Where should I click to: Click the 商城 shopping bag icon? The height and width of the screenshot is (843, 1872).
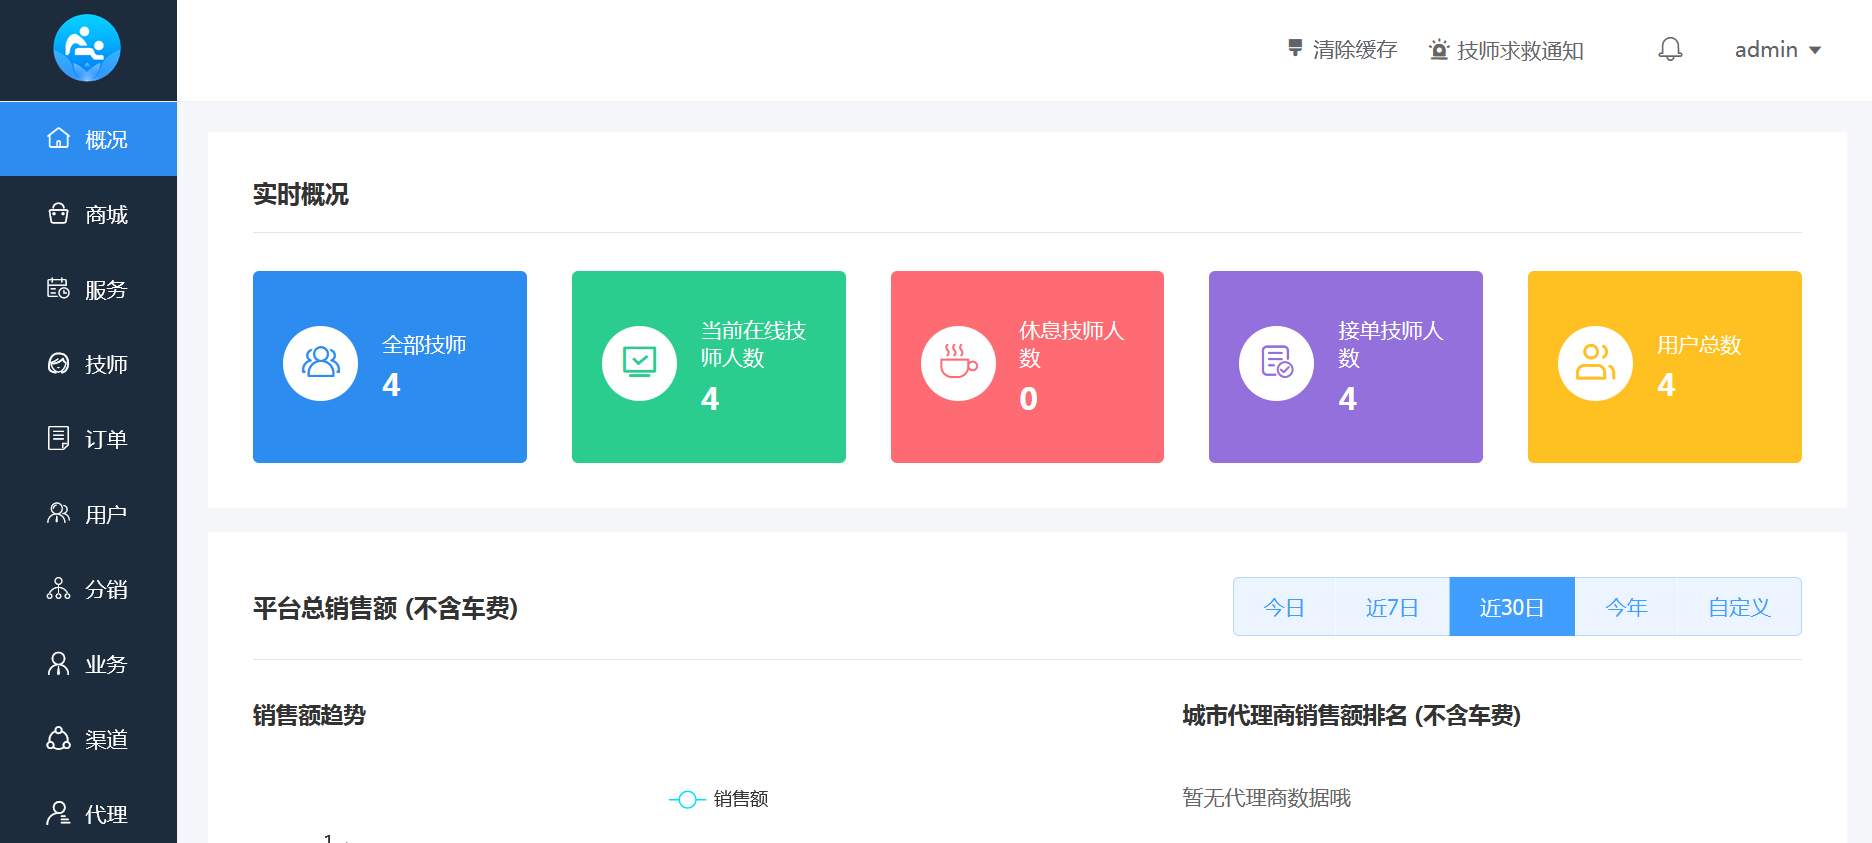click(59, 214)
